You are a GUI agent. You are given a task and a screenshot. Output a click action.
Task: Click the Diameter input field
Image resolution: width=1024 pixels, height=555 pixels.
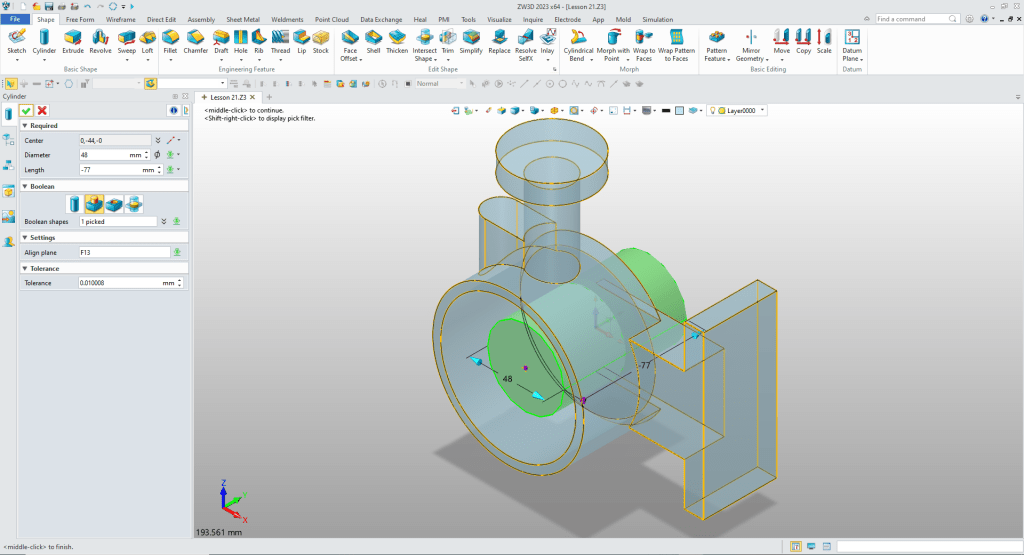tap(103, 155)
